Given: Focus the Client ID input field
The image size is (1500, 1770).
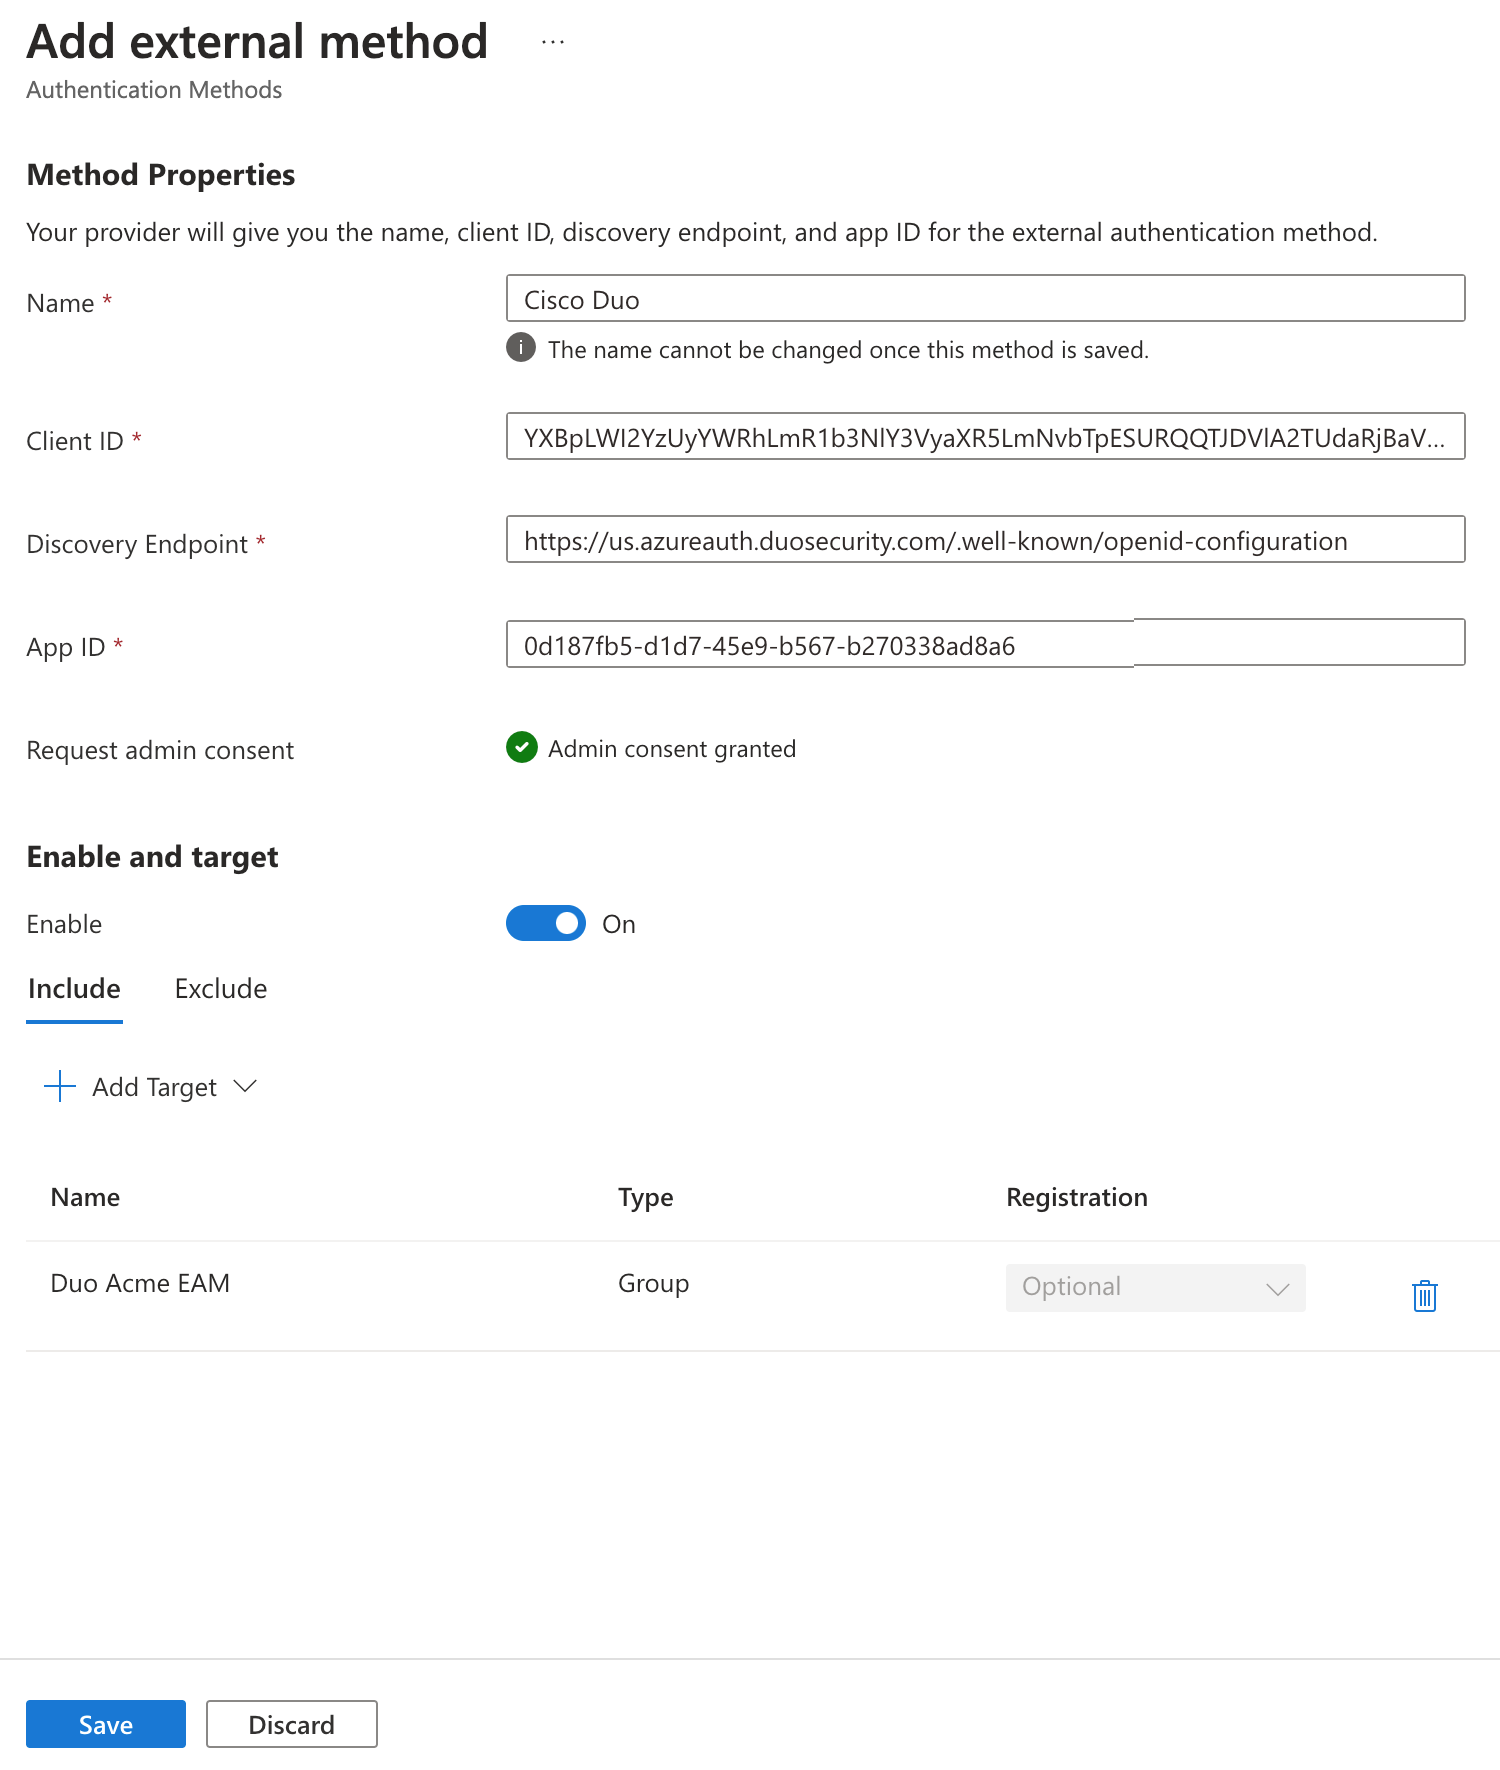Looking at the screenshot, I should (985, 437).
